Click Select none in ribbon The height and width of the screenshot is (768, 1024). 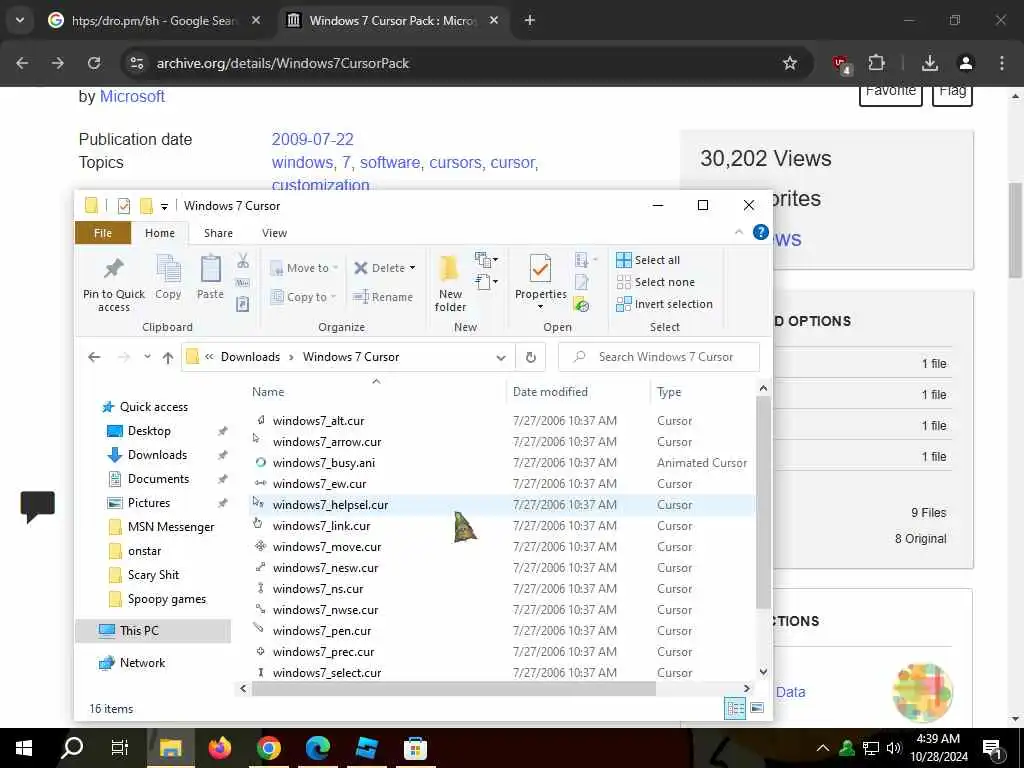point(656,282)
